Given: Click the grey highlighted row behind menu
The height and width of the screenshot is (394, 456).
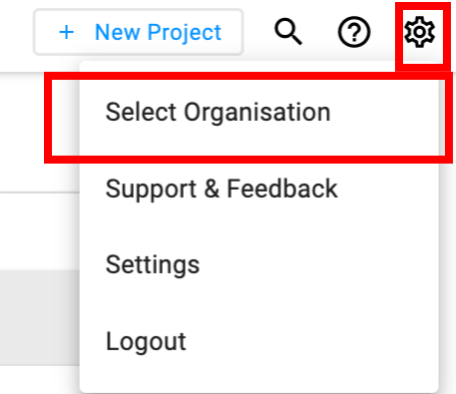Looking at the screenshot, I should coord(39,318).
